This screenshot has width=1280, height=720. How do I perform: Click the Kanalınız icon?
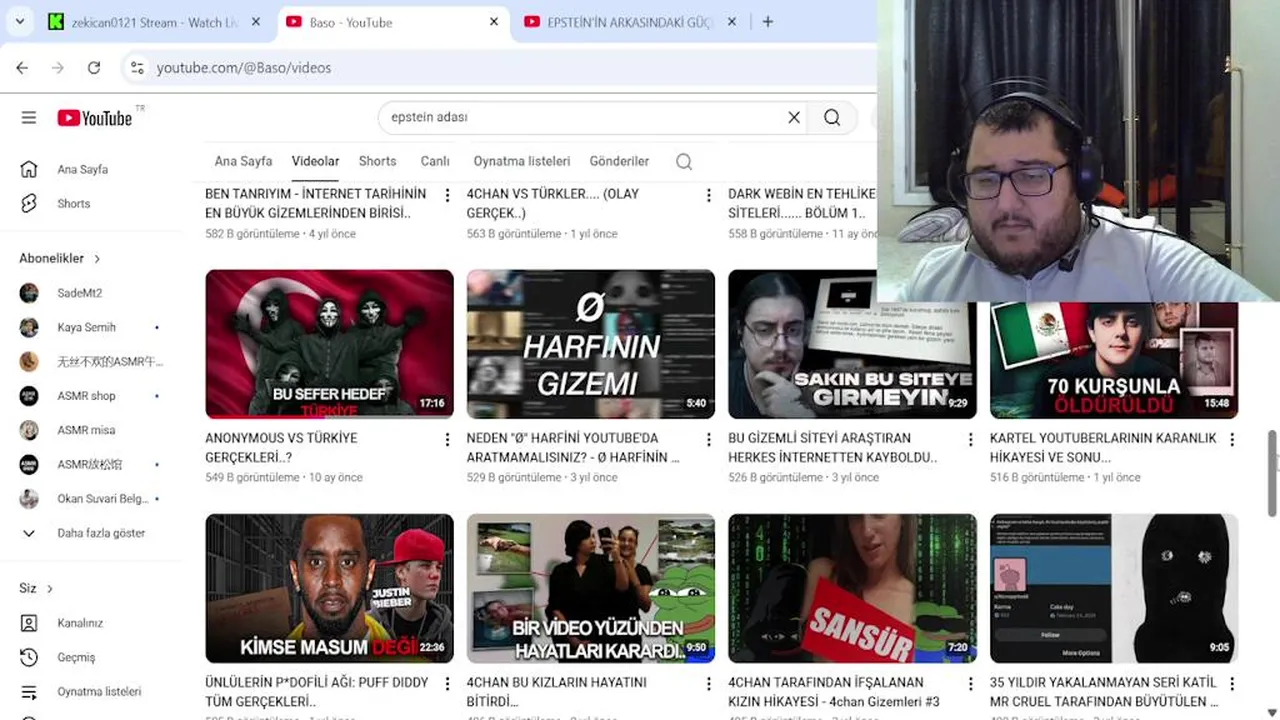point(29,623)
